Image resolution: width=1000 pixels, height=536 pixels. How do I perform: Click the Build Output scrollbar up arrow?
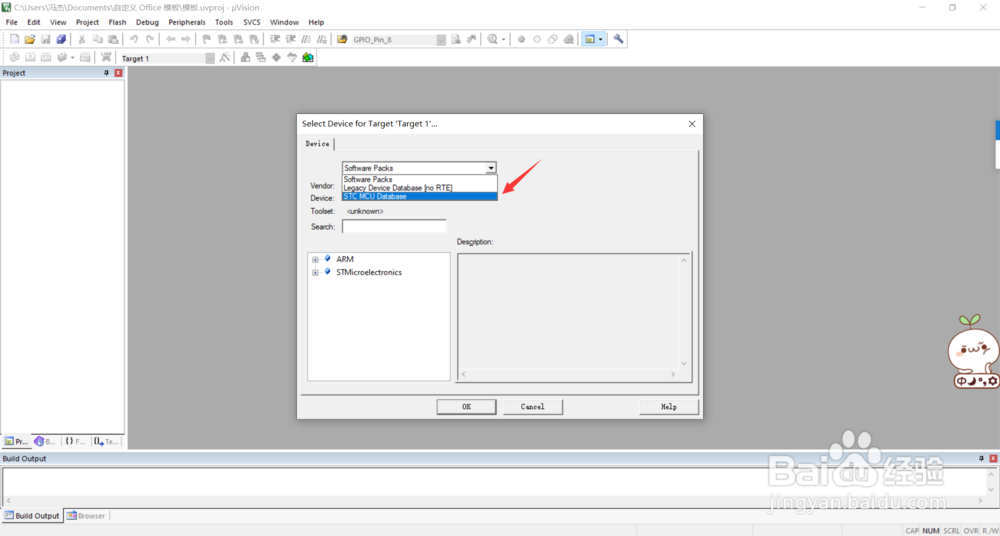[x=991, y=475]
